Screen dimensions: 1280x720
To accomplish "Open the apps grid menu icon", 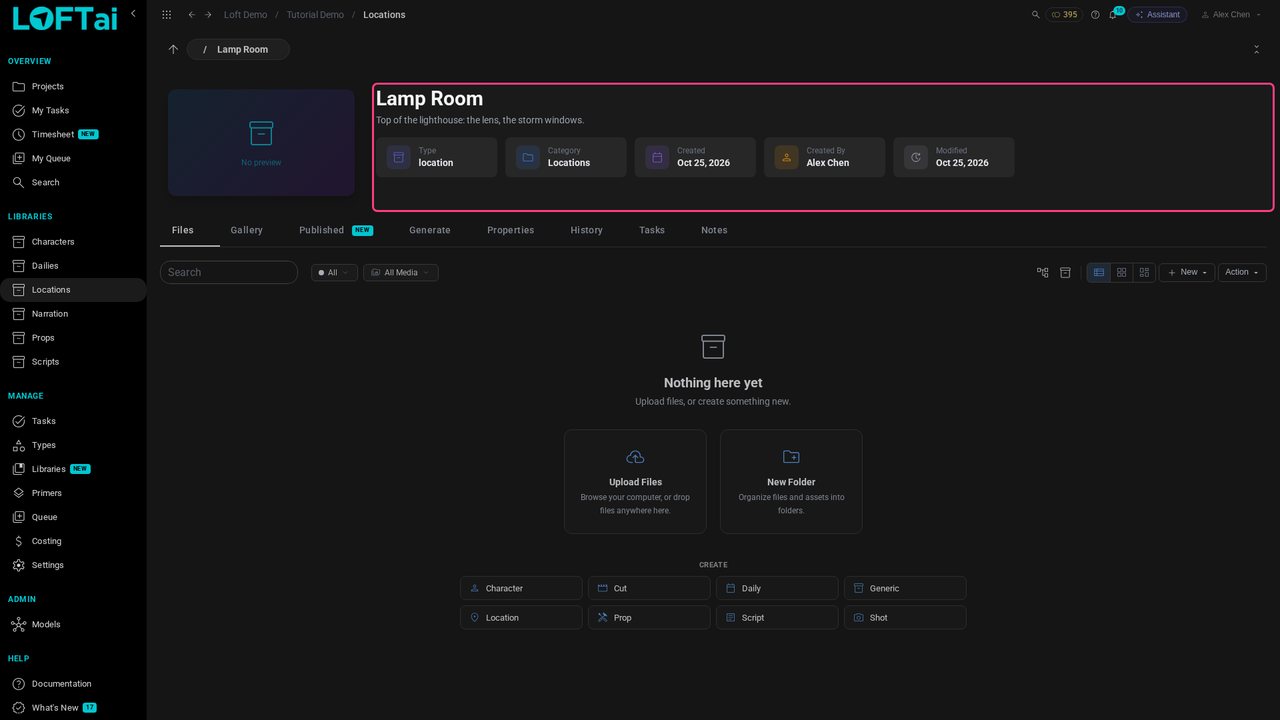I will 166,15.
